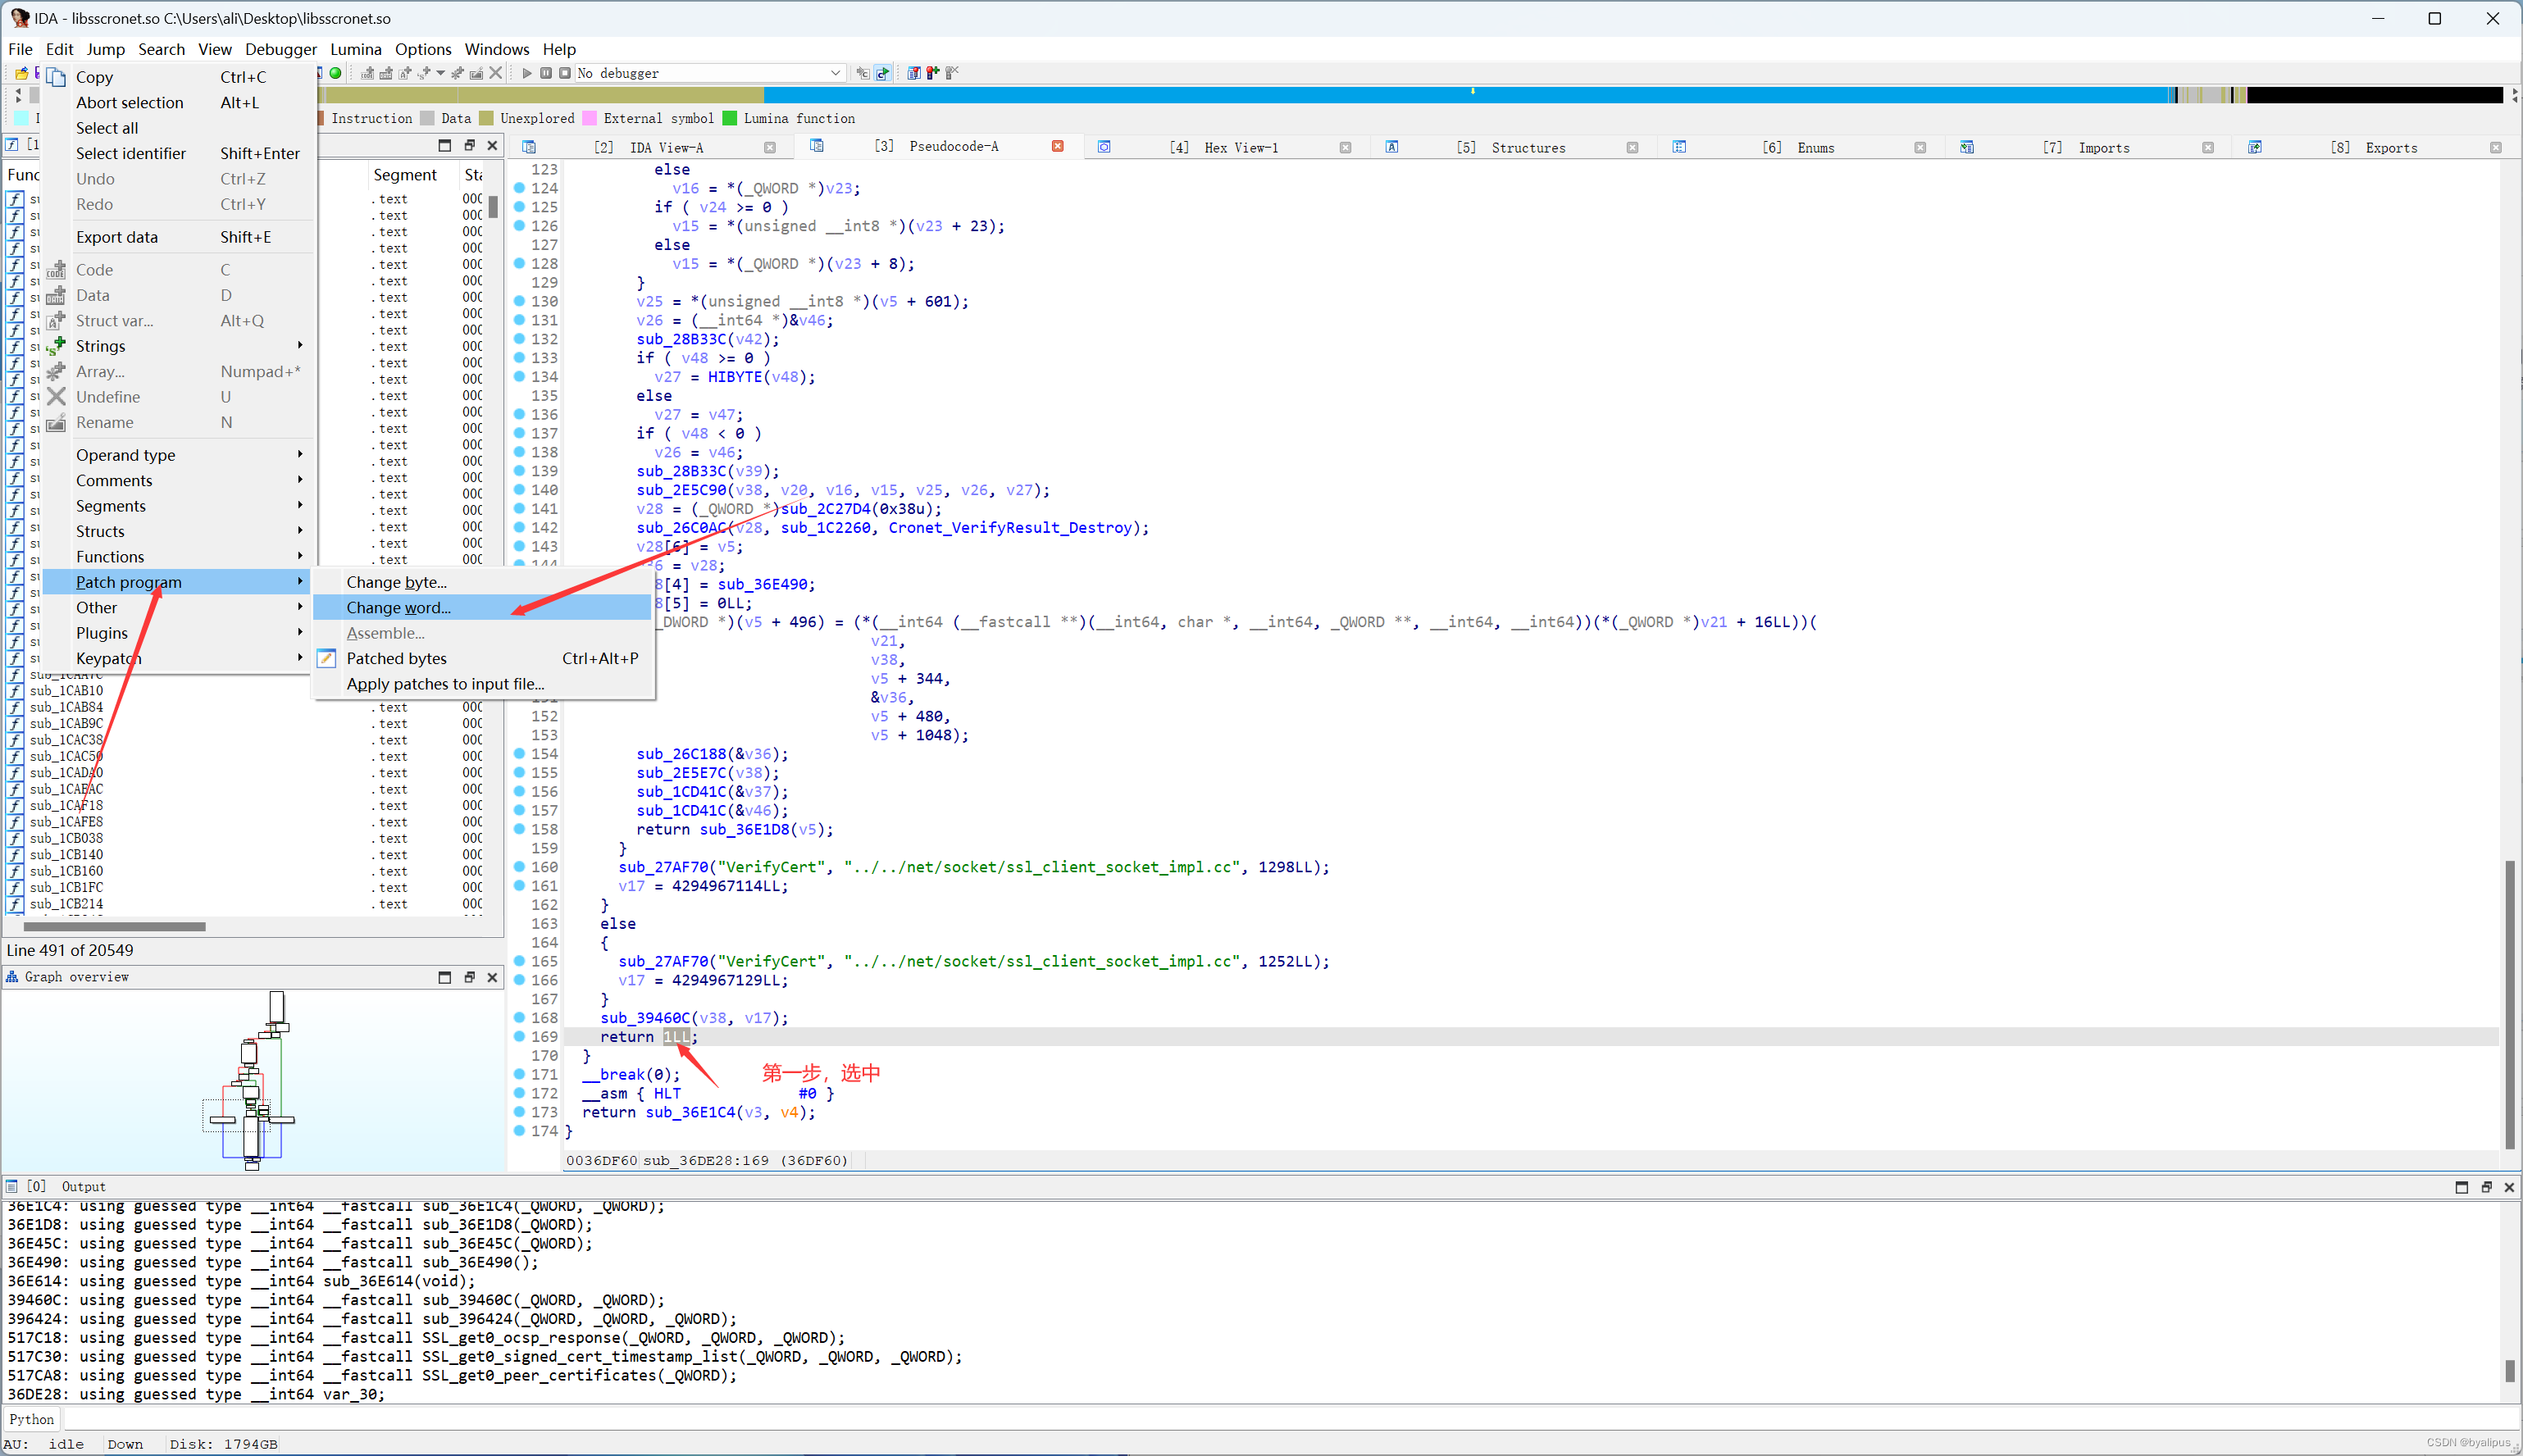This screenshot has width=2523, height=1456.
Task: Toggle breakpoint dot on line 140
Action: coord(520,490)
